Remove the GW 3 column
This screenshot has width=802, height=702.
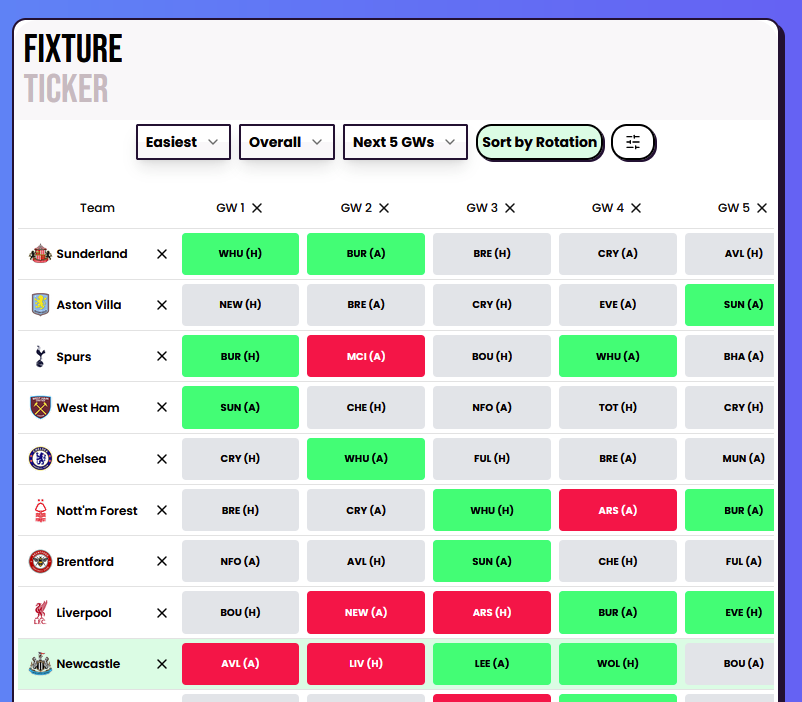coord(510,208)
